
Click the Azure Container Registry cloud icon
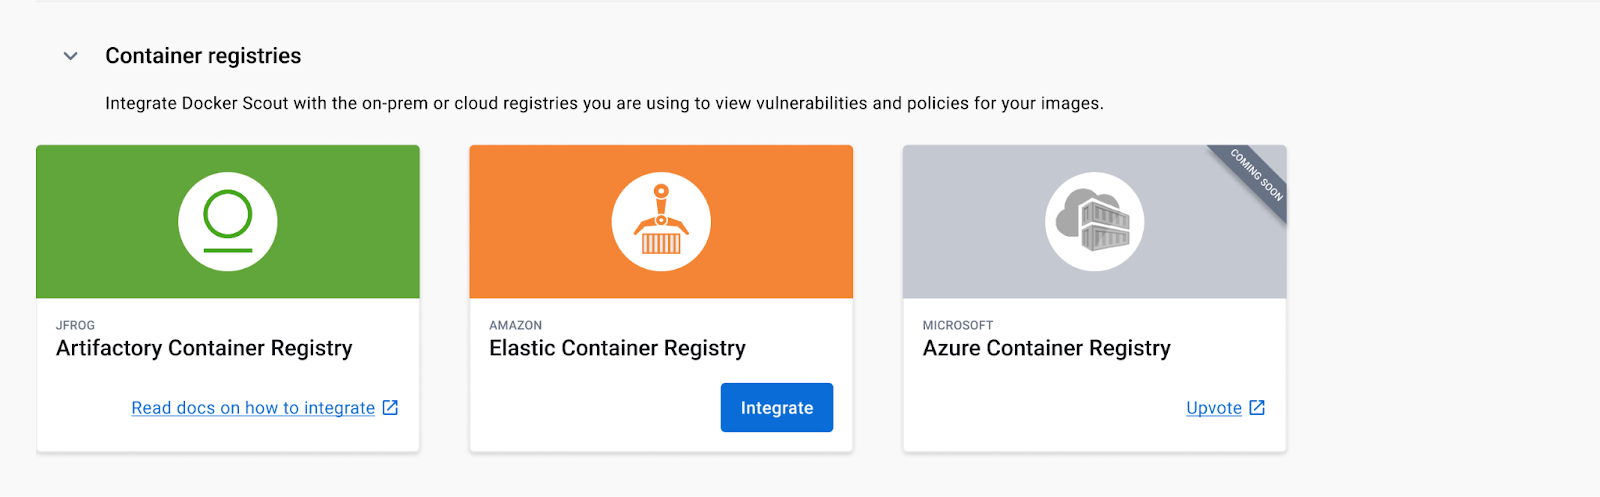pos(1095,222)
